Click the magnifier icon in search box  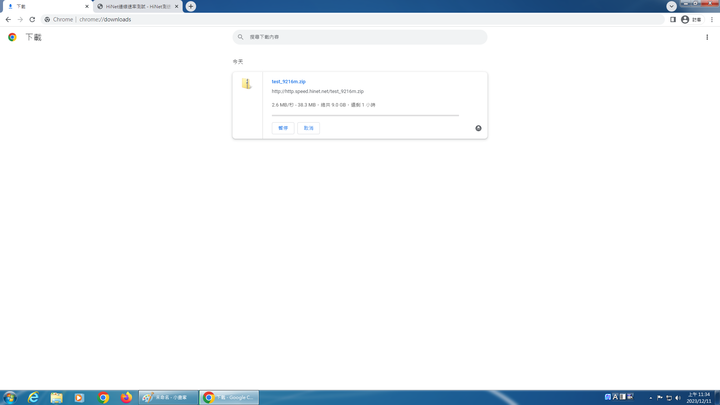[241, 37]
